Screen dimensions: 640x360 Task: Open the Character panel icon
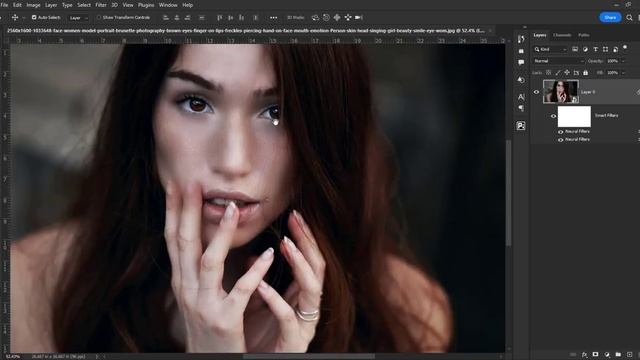pyautogui.click(x=521, y=97)
